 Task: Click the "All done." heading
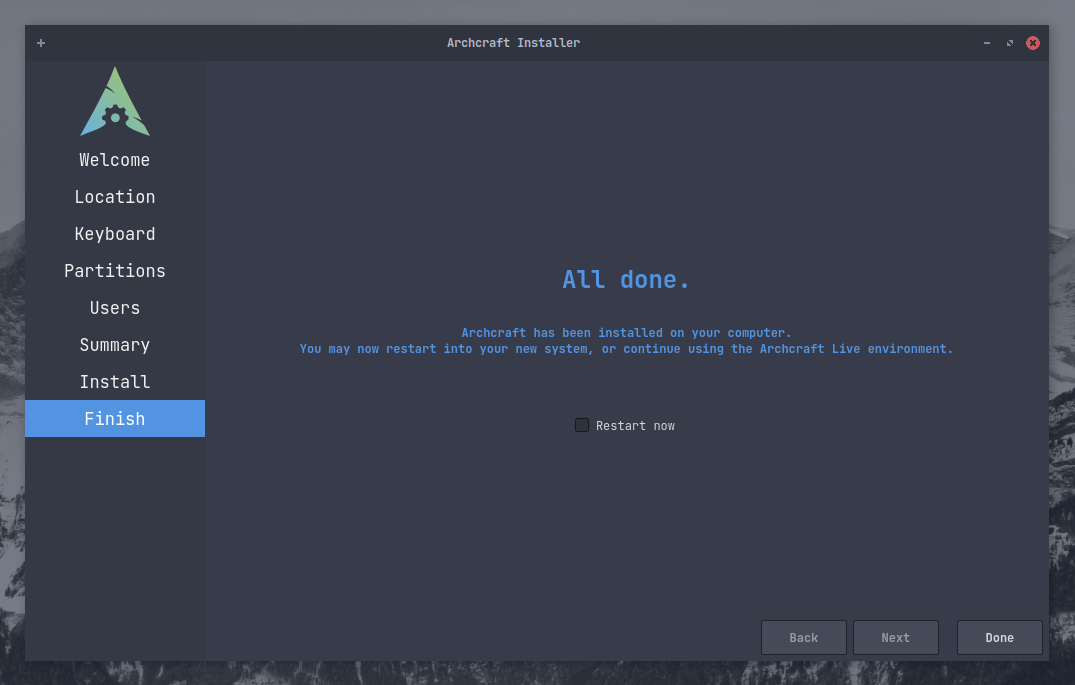coord(626,280)
